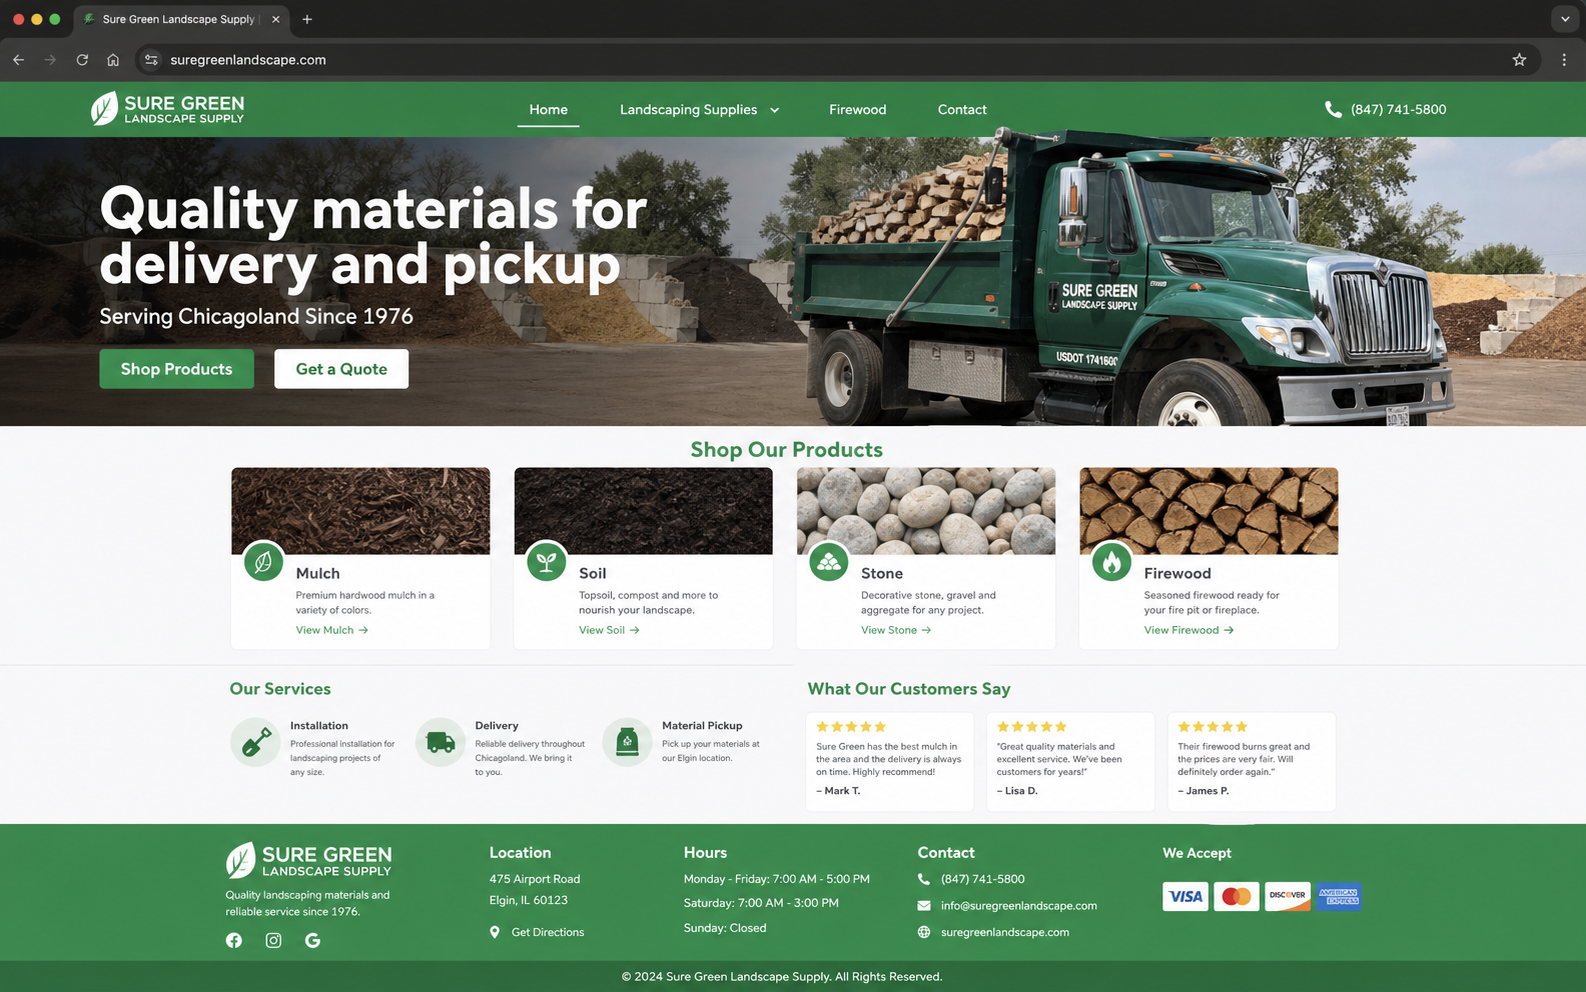Click the Soil sprout icon
The image size is (1586, 992).
pyautogui.click(x=546, y=562)
